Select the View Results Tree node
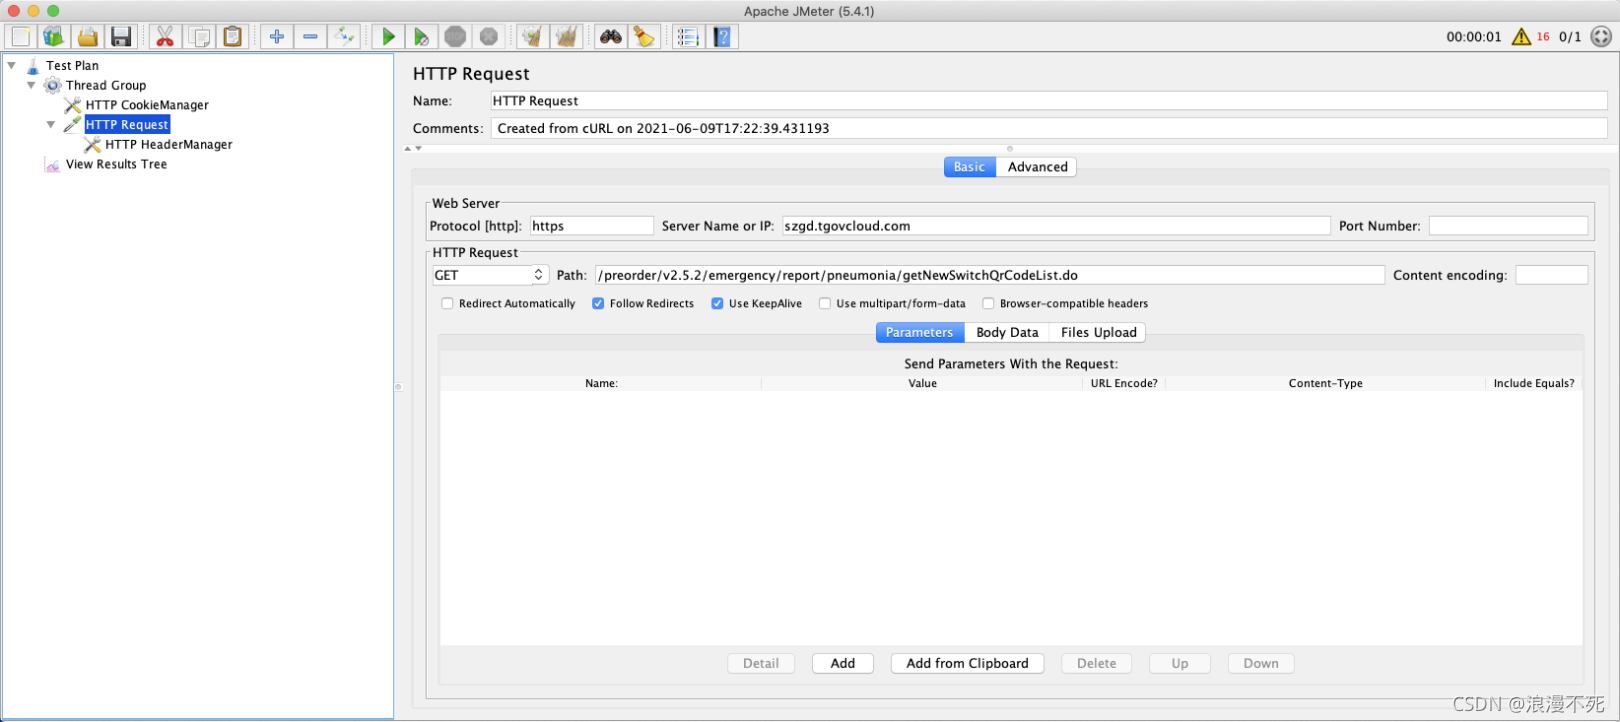 (x=116, y=165)
